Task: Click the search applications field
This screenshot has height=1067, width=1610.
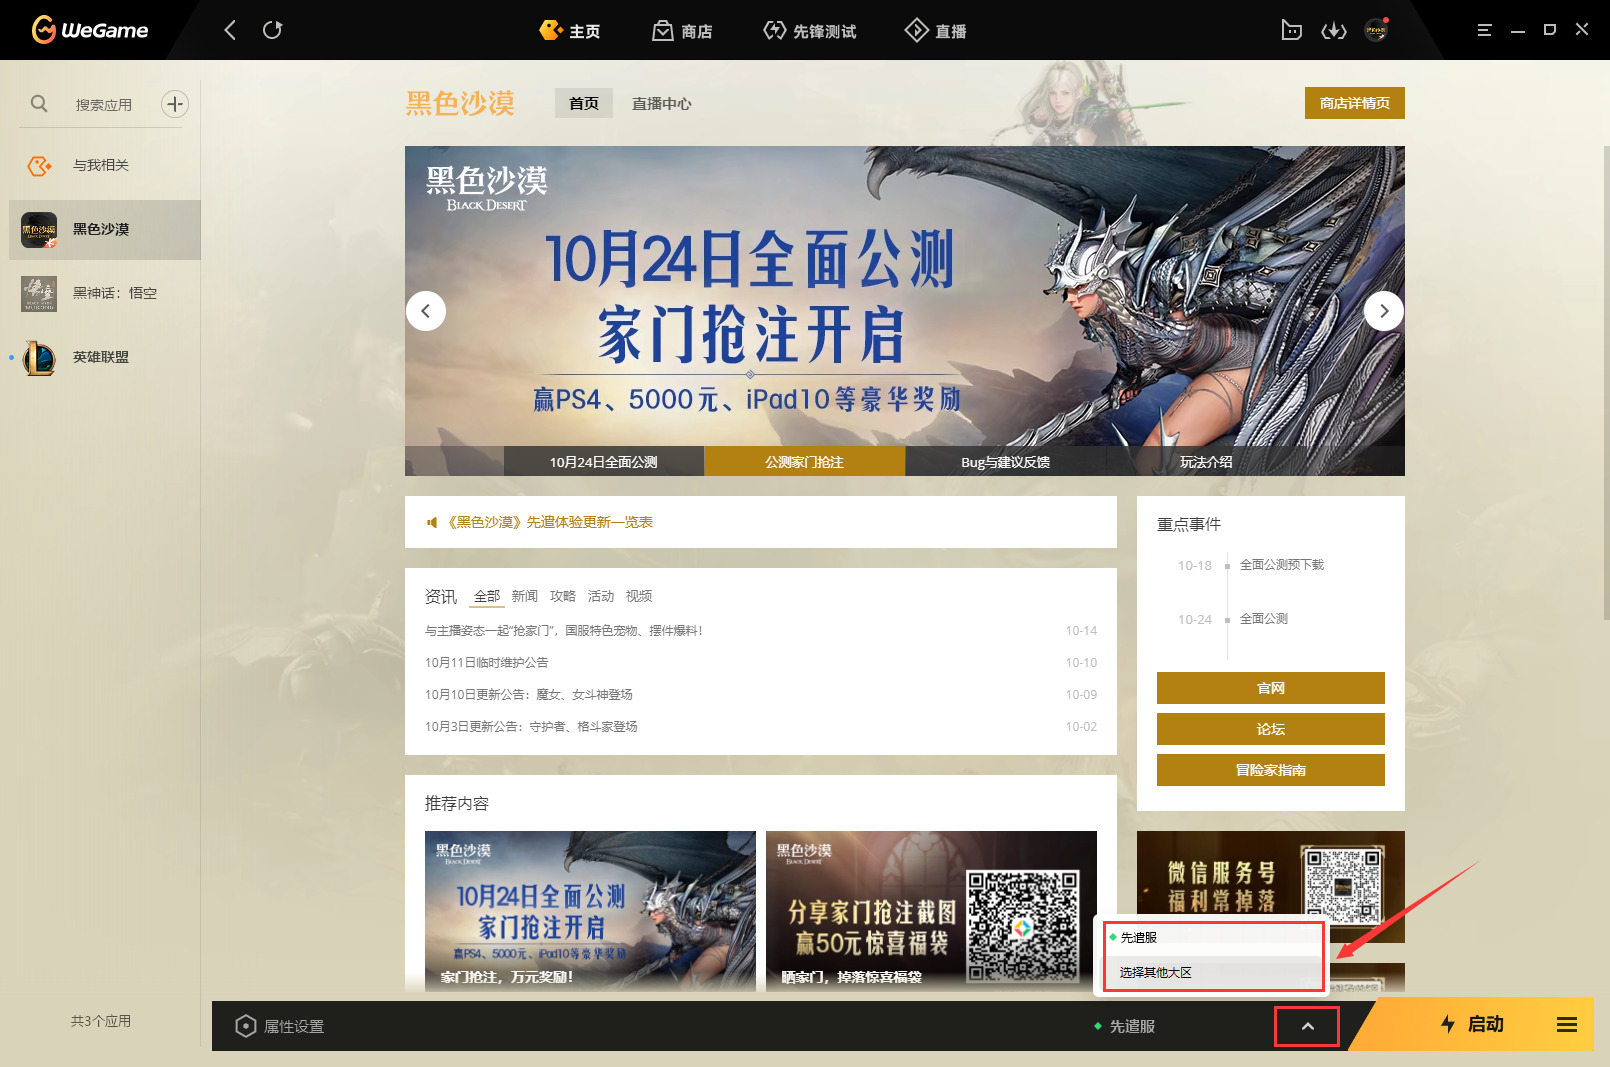Action: pyautogui.click(x=103, y=105)
